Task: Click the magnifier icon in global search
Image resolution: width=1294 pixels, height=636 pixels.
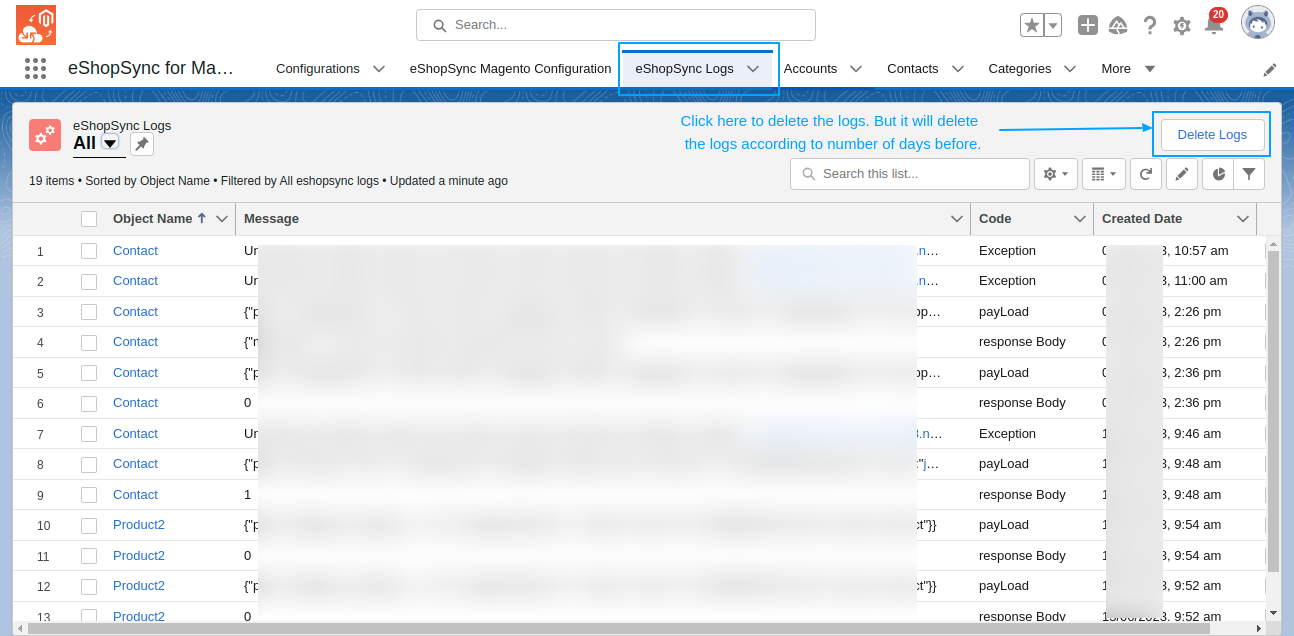Action: (x=439, y=25)
